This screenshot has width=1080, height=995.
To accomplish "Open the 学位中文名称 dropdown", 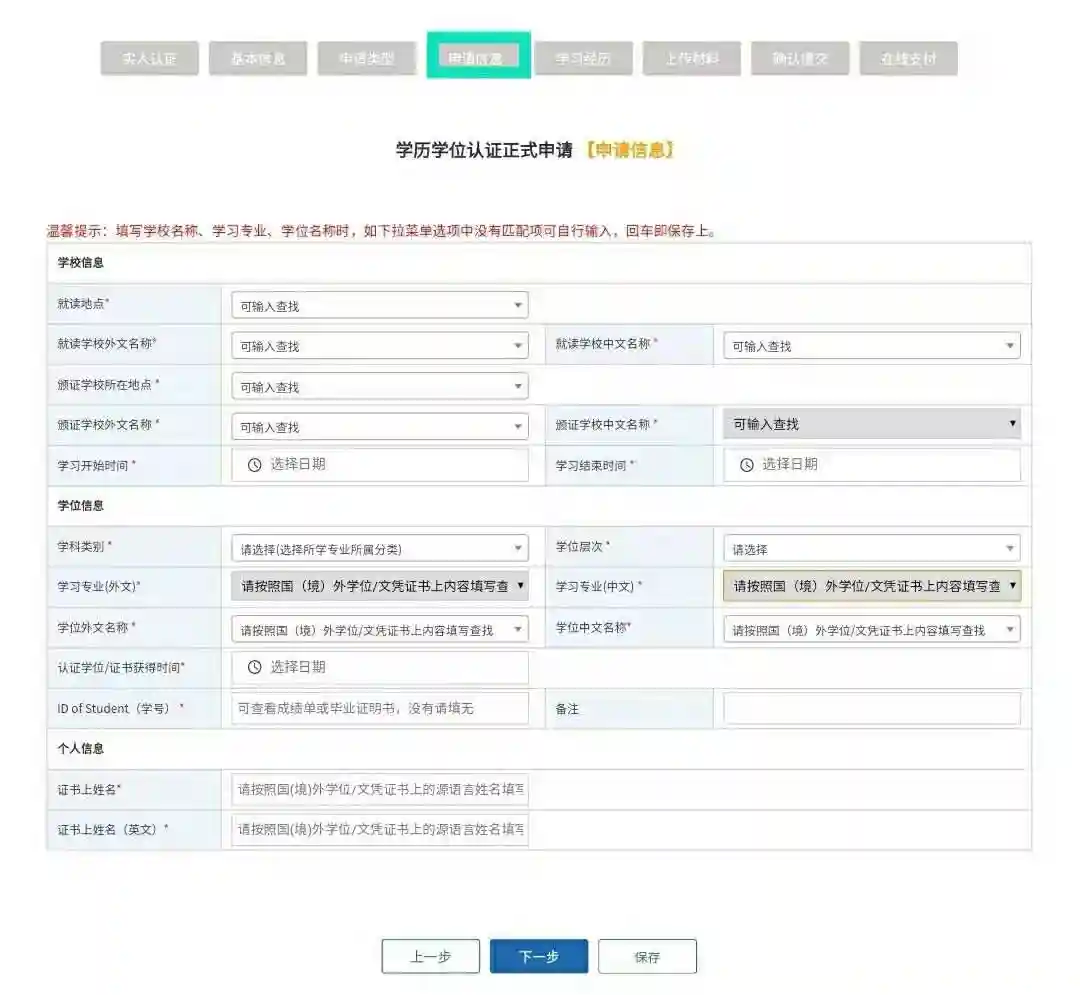I will (871, 630).
